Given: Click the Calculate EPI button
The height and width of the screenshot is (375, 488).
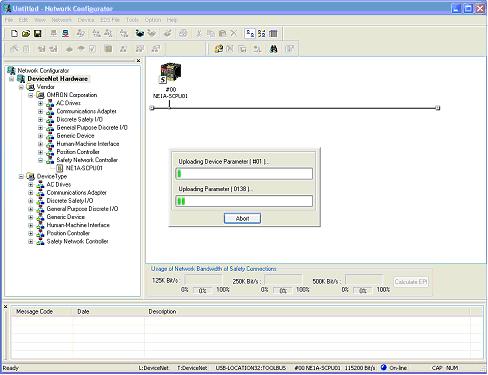Looking at the screenshot, I should tap(411, 282).
